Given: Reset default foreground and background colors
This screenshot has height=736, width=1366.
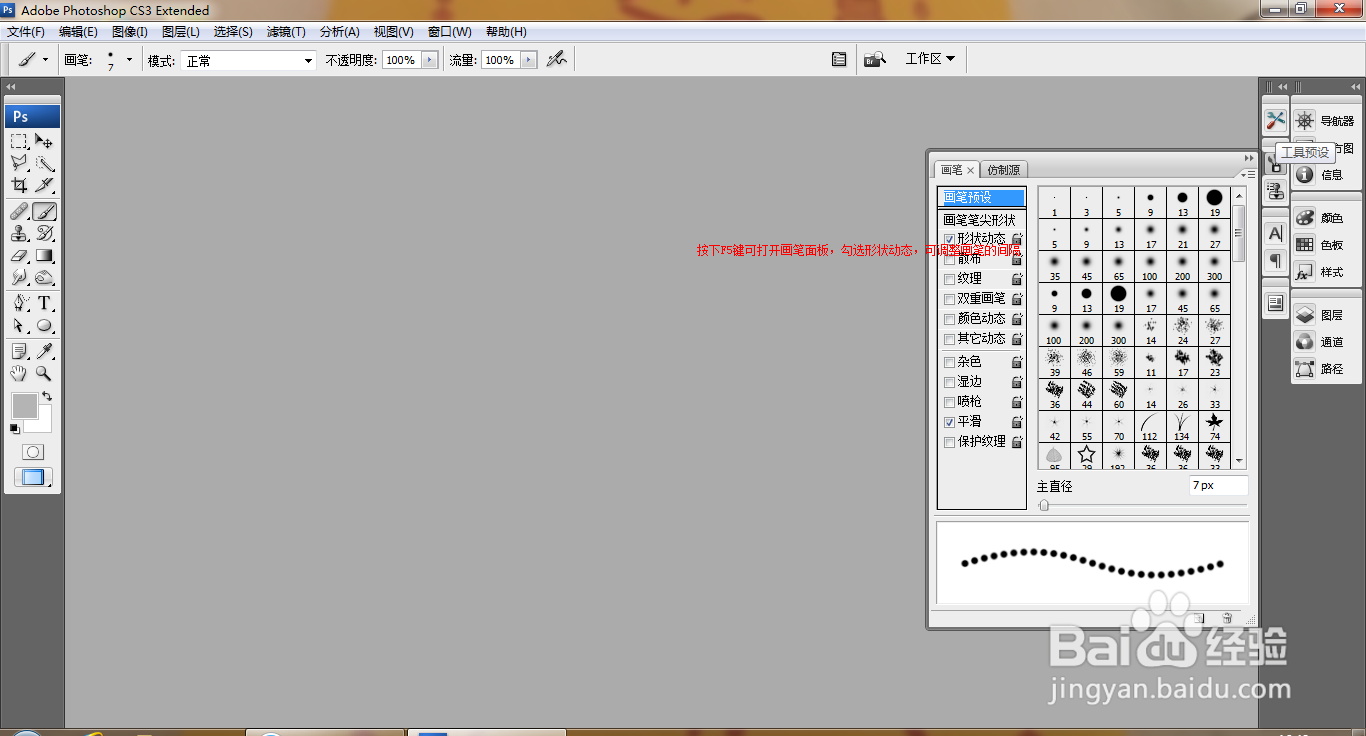Looking at the screenshot, I should (x=14, y=428).
